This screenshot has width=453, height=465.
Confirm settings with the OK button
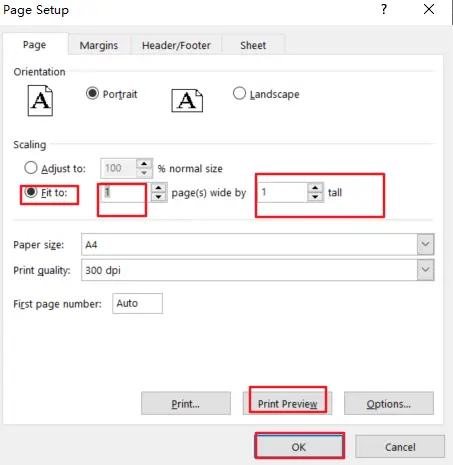(x=299, y=447)
